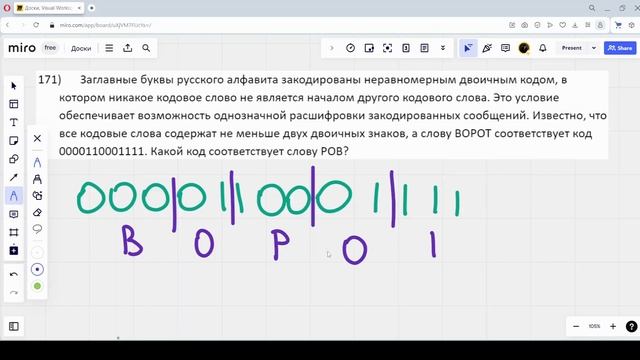Redo the last action
Viewport: 640px width, 360px height.
14,292
